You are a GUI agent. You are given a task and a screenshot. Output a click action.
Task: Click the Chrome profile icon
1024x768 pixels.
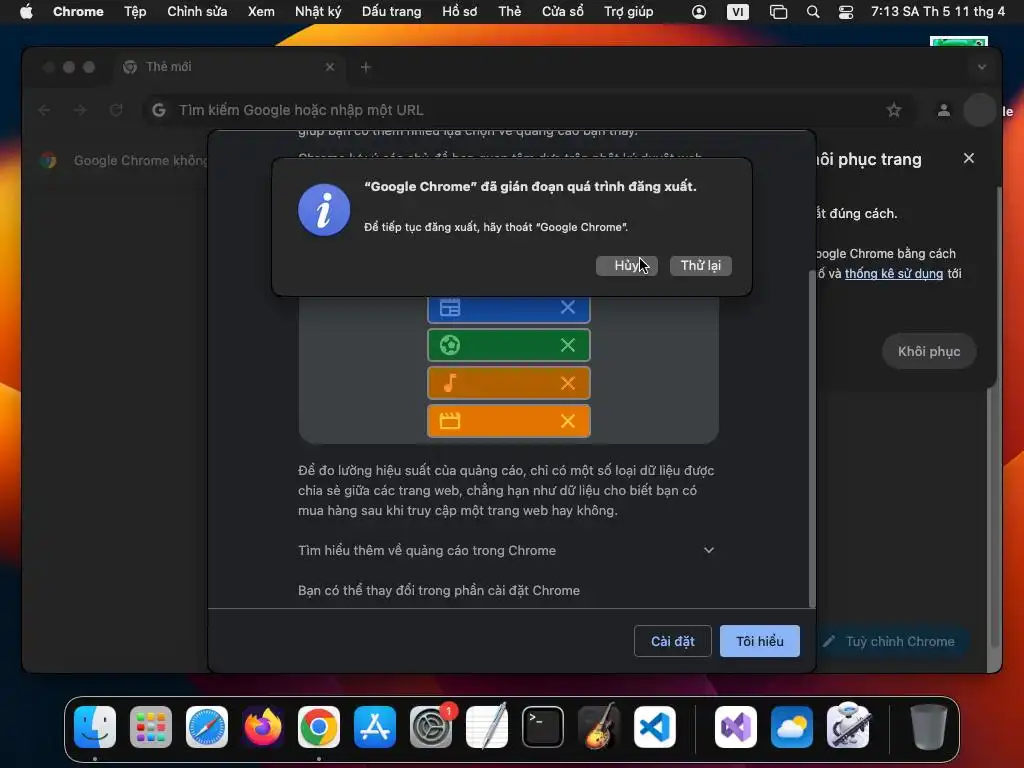[944, 110]
